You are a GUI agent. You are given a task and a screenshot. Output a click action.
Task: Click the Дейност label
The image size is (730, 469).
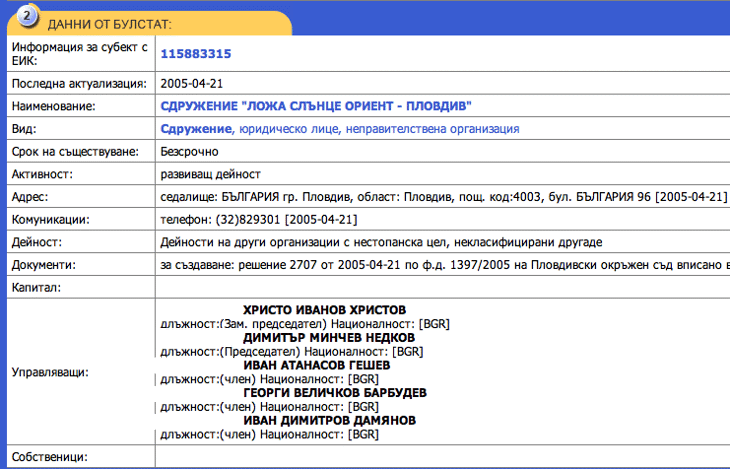click(36, 243)
